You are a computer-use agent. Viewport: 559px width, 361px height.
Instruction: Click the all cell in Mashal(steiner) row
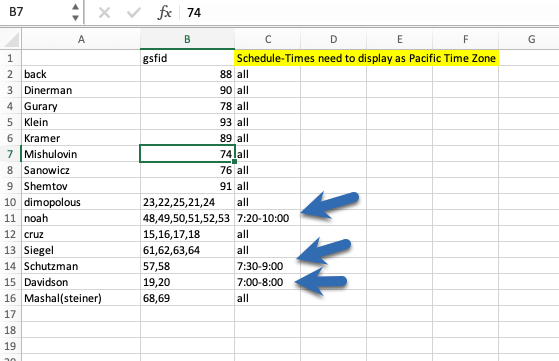click(268, 298)
